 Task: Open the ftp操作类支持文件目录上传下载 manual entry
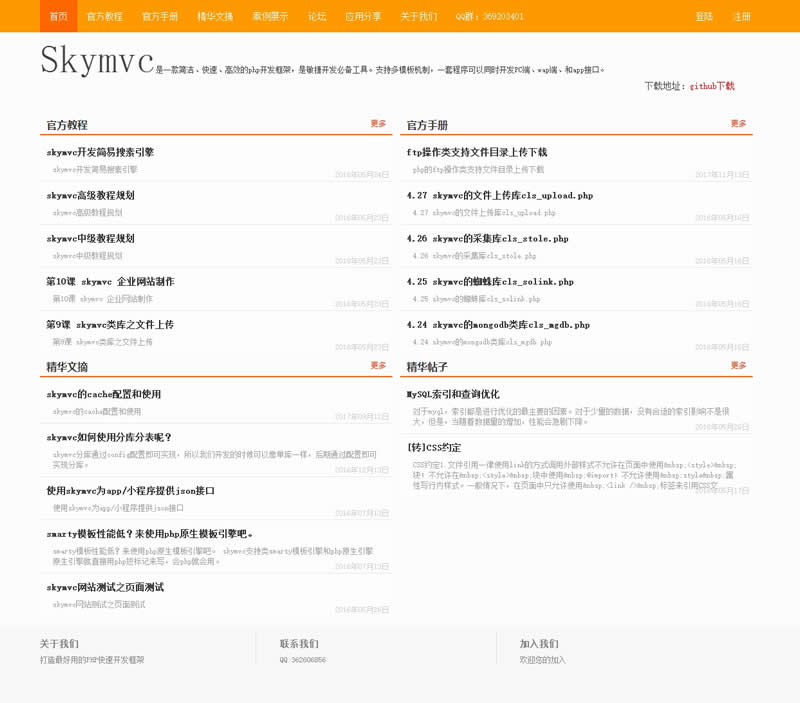click(x=477, y=153)
